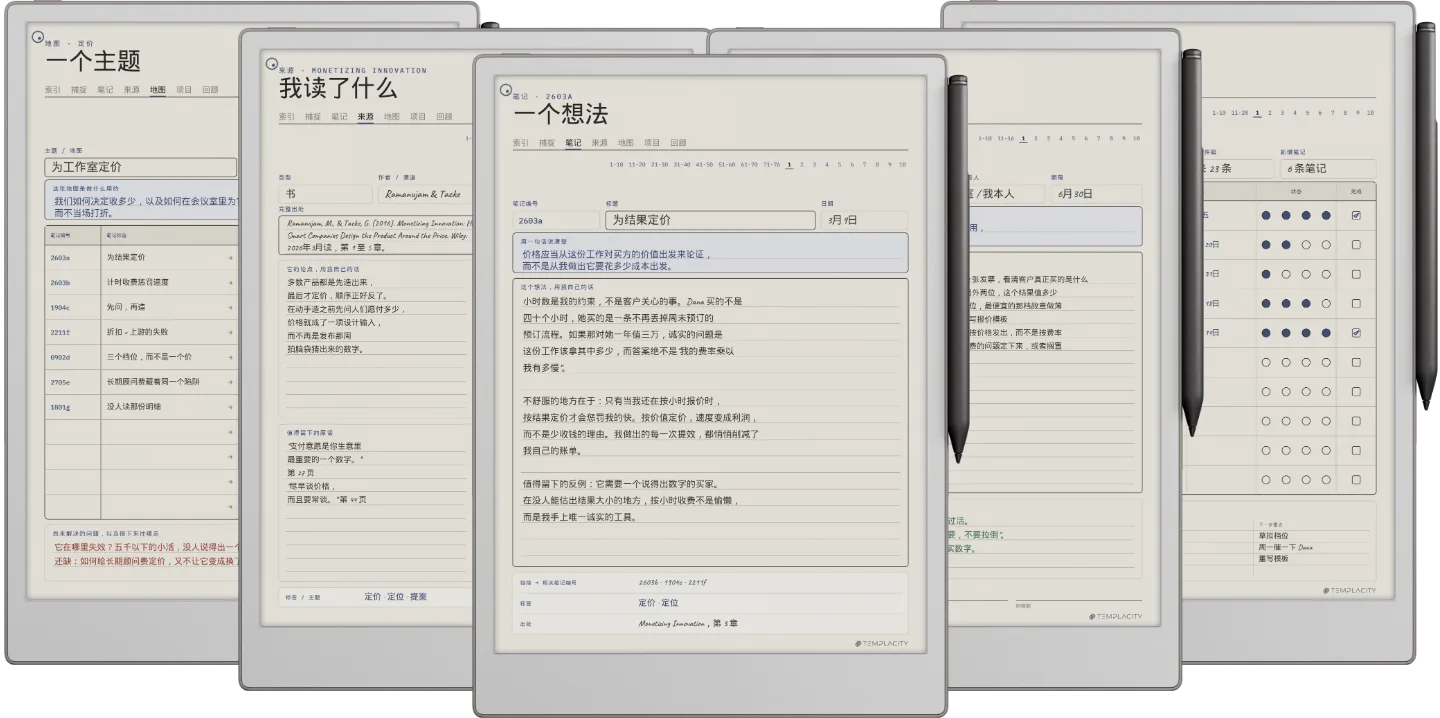Tick the checkbox in the 20日 row
The image size is (1440, 718).
coord(1356,244)
